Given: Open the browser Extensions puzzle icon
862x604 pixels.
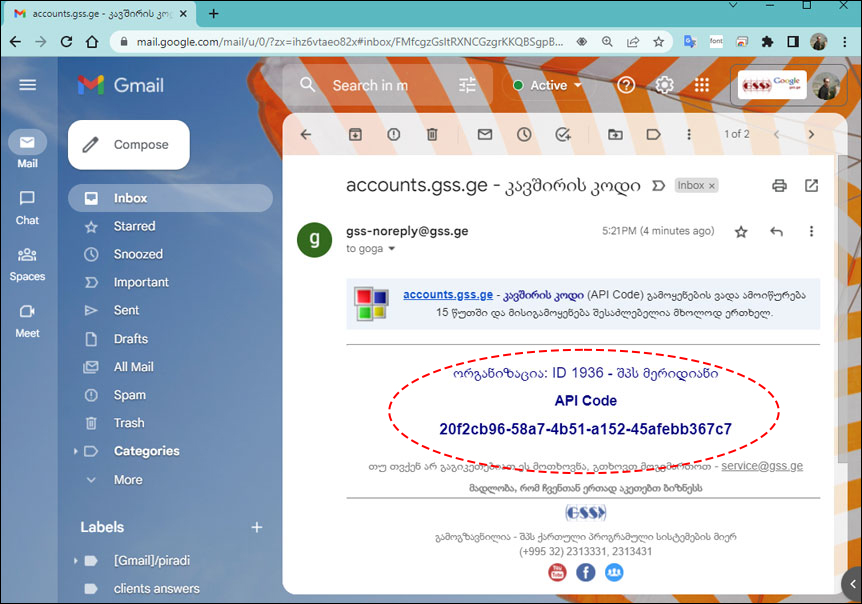Looking at the screenshot, I should [767, 41].
